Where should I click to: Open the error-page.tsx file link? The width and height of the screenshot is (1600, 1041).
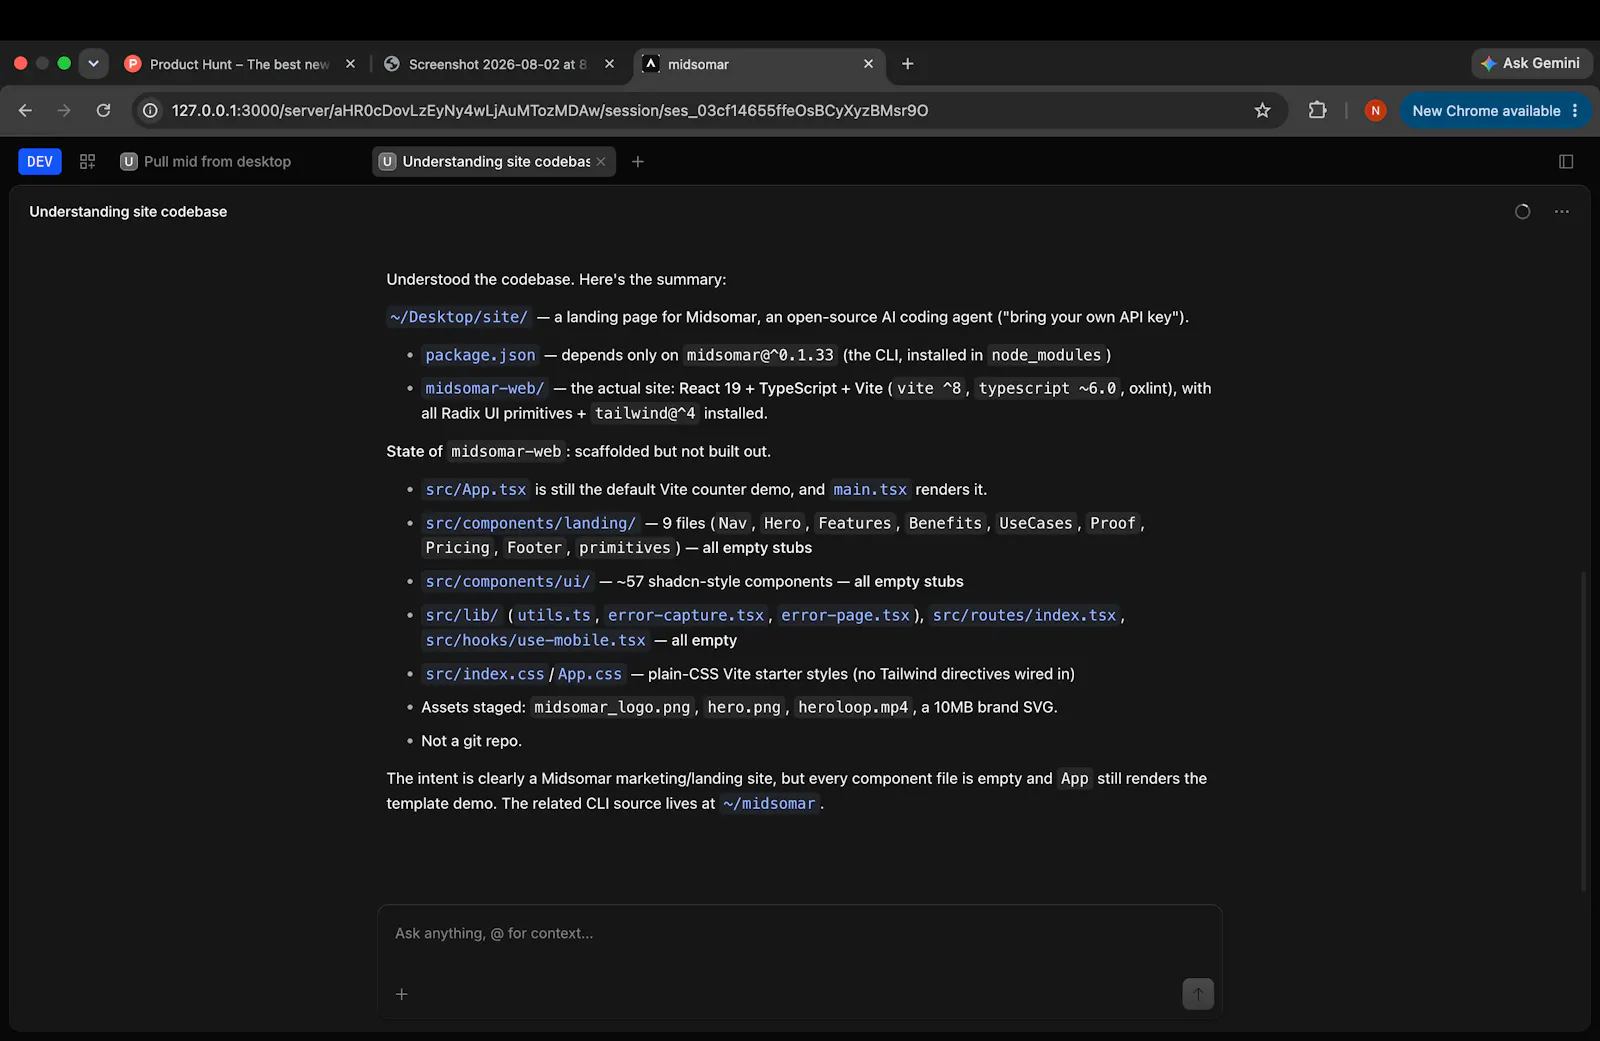tap(845, 615)
